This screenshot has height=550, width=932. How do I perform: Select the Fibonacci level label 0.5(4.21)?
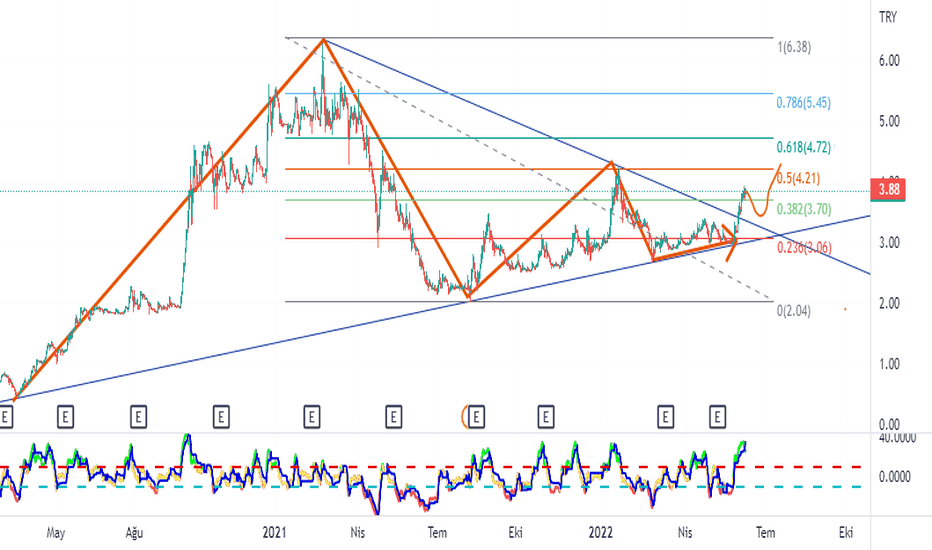pyautogui.click(x=798, y=178)
